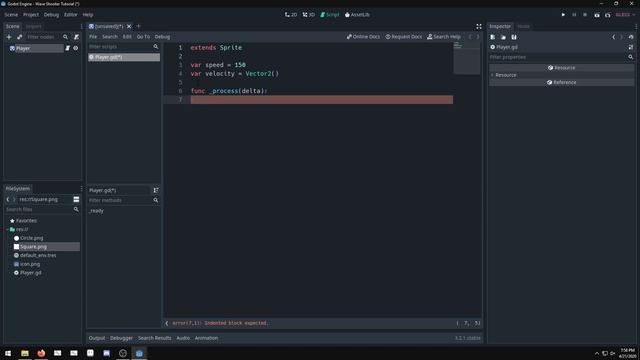Open Inspector object history icon
640x360 pixels.
coord(631,37)
